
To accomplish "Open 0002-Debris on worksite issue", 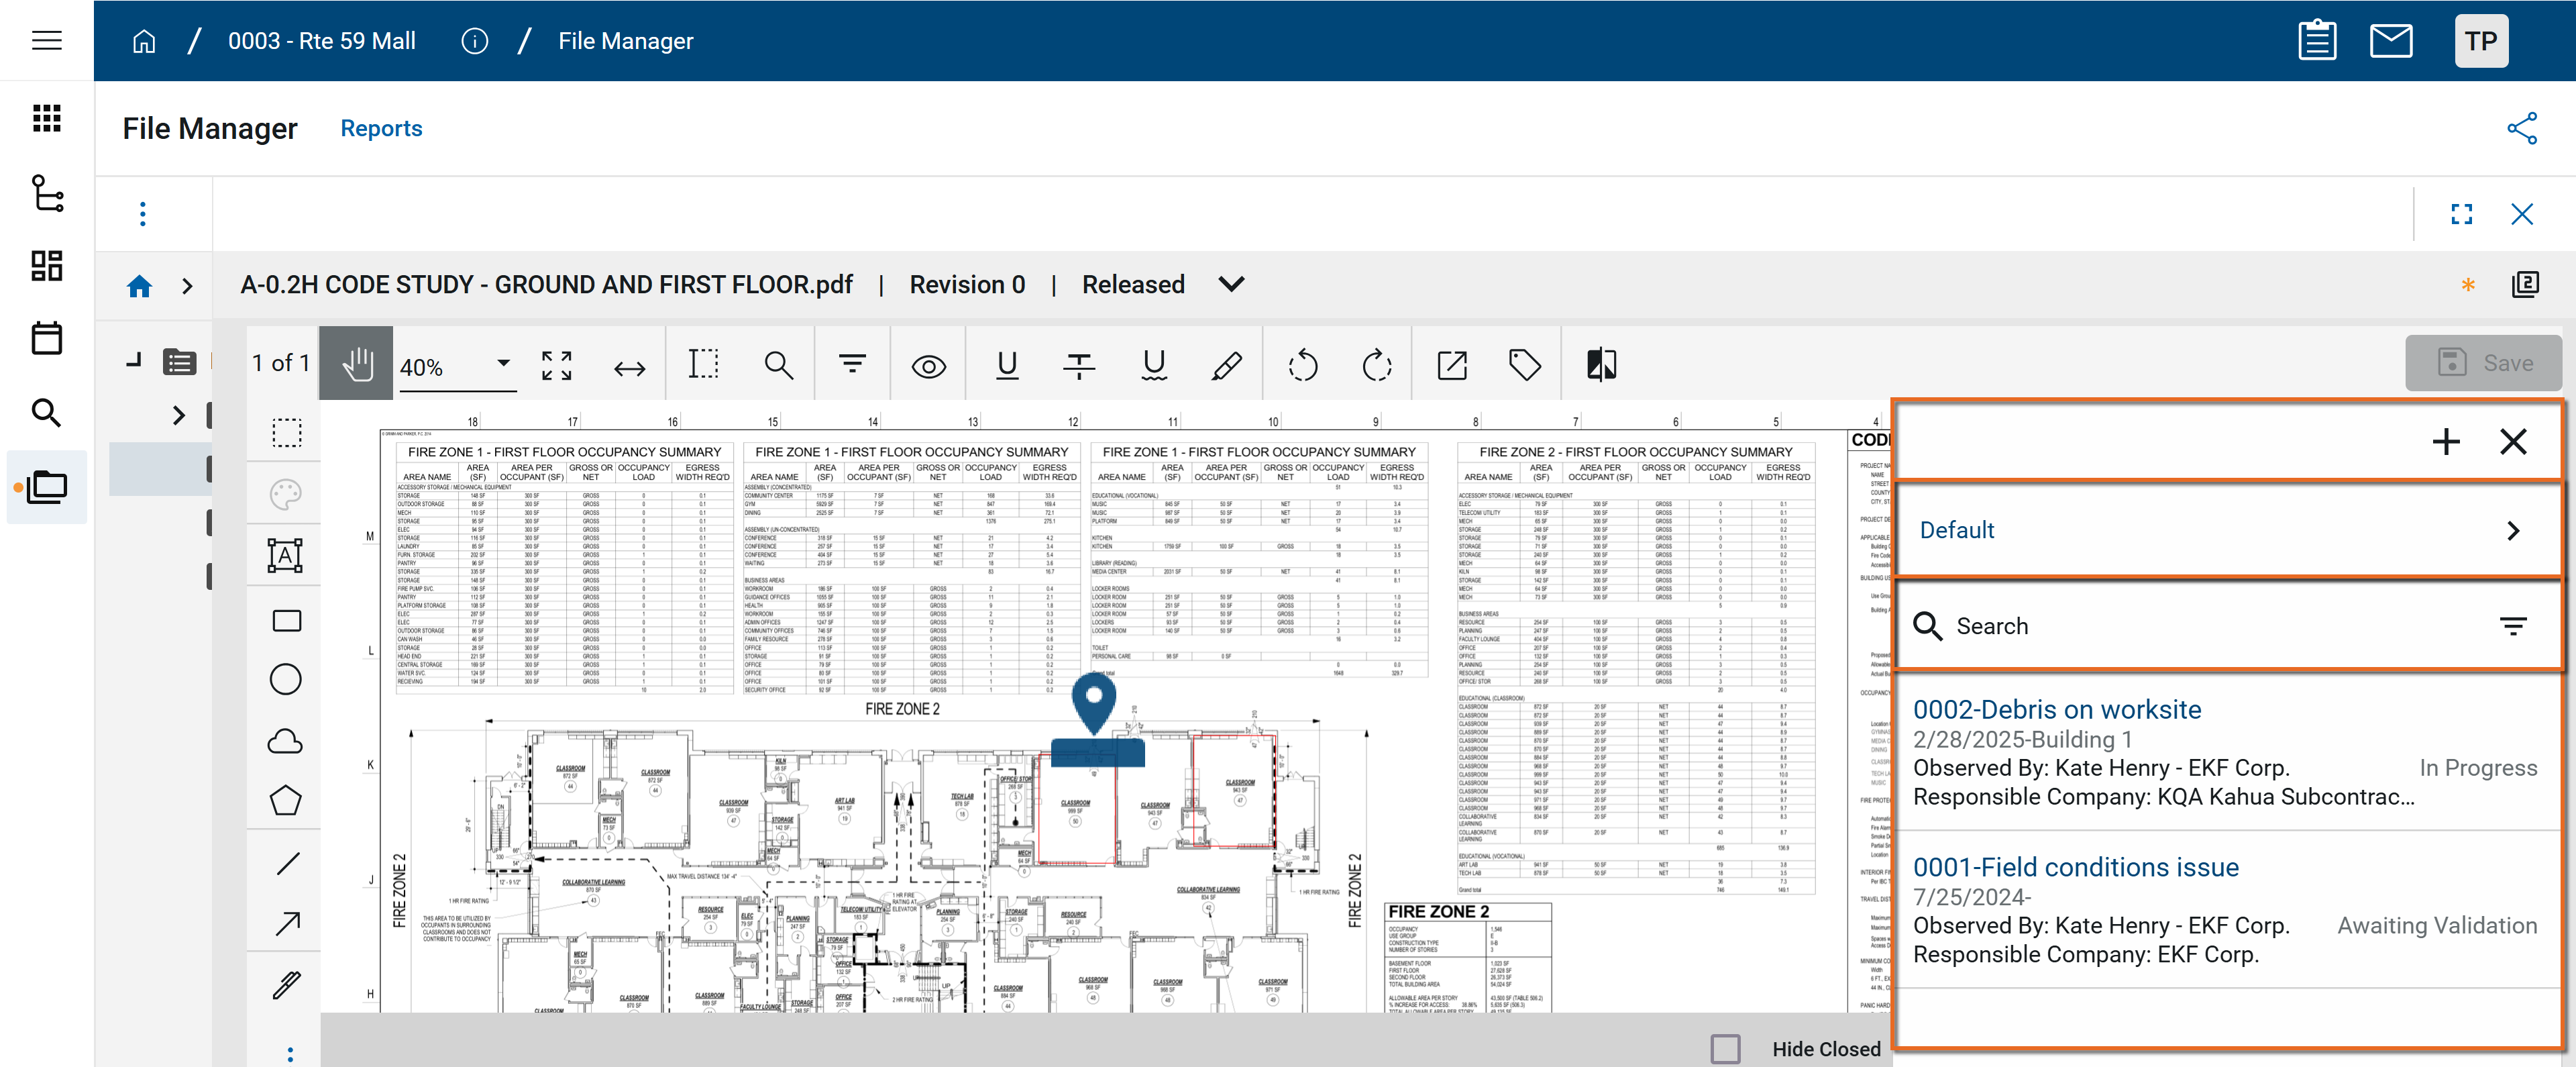I will coord(2056,709).
